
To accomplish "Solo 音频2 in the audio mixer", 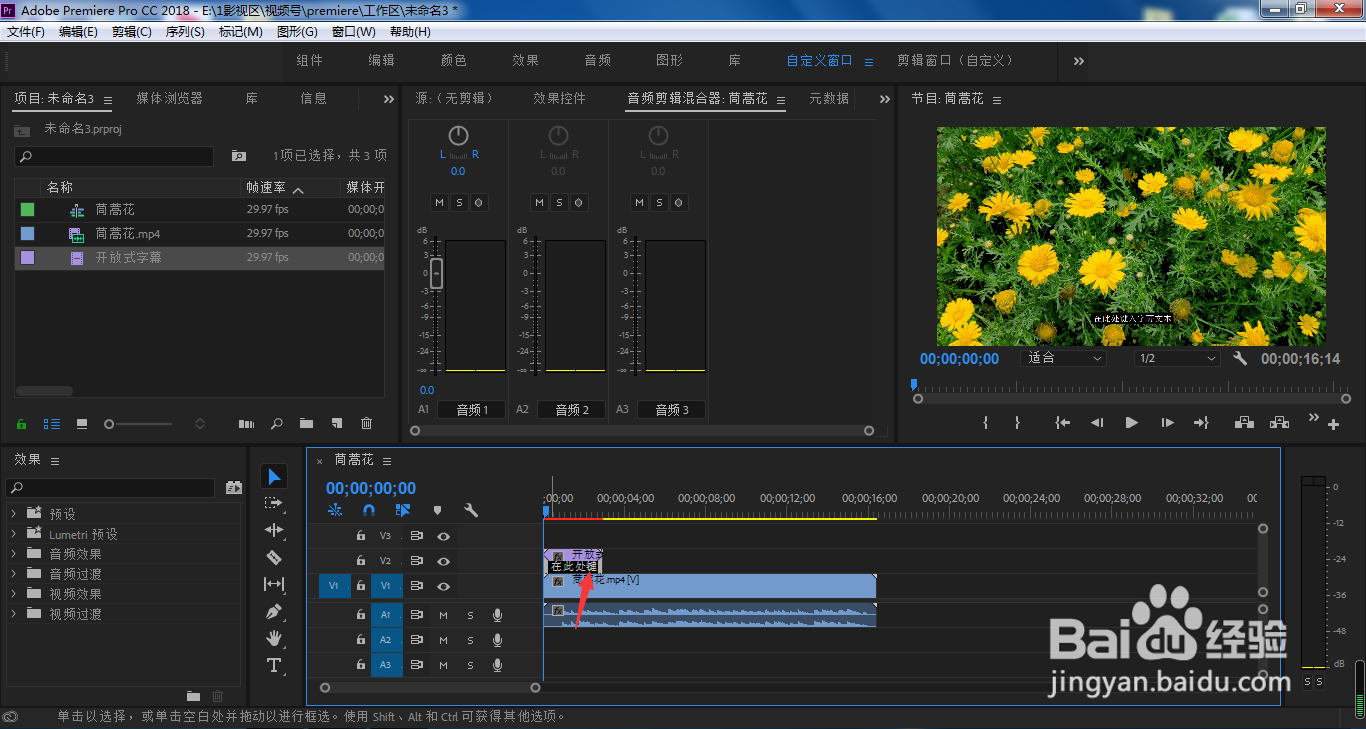I will (559, 202).
